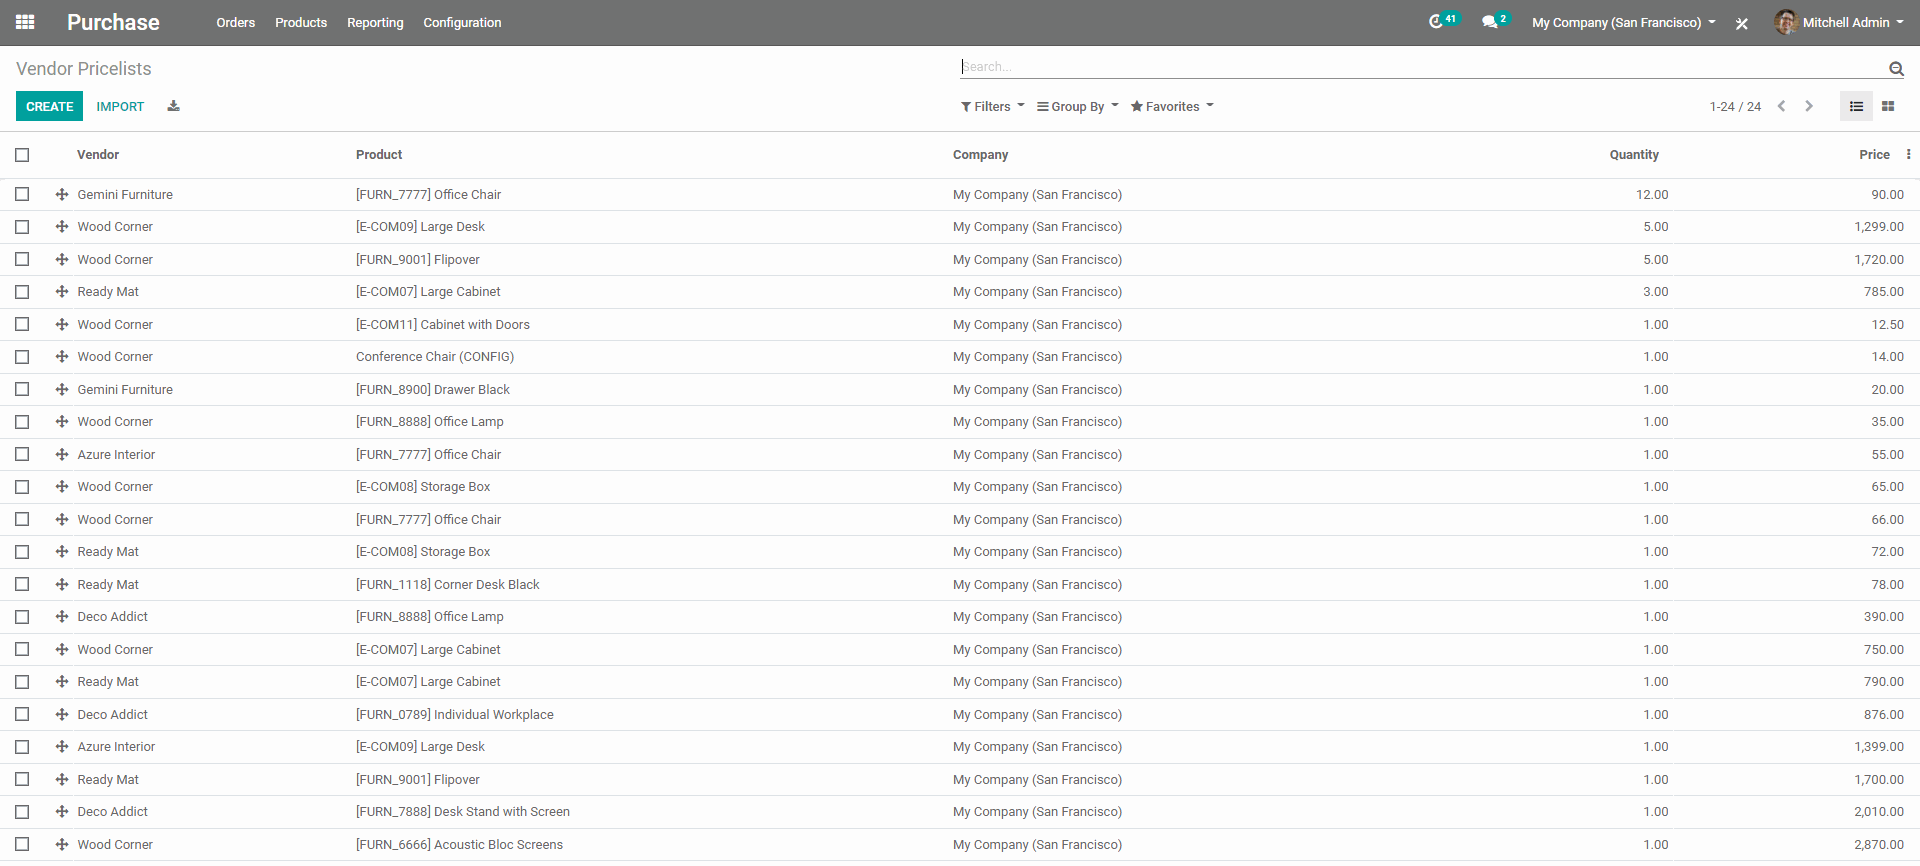Go to next page arrow in pager
The width and height of the screenshot is (1920, 866).
pyautogui.click(x=1809, y=106)
